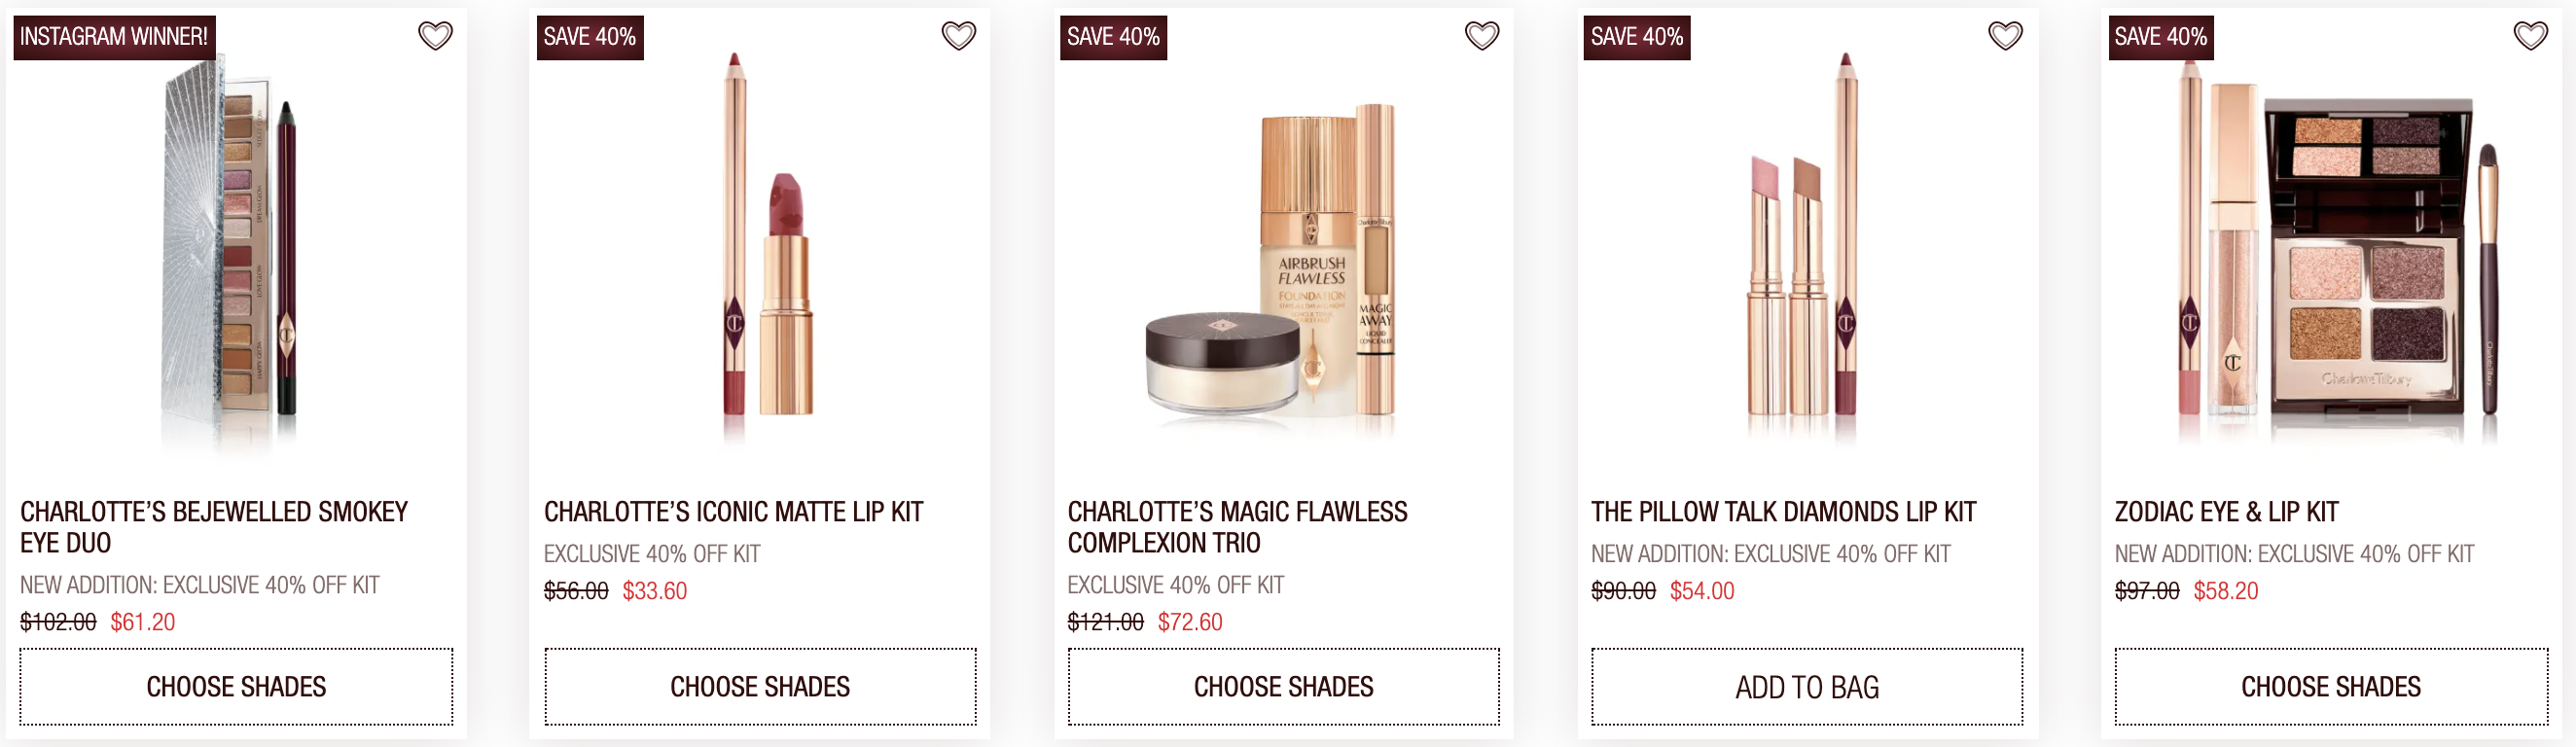The width and height of the screenshot is (2576, 747).
Task: Add Pillow Talk Diamonds Lip Kit to bag
Action: (x=1807, y=686)
